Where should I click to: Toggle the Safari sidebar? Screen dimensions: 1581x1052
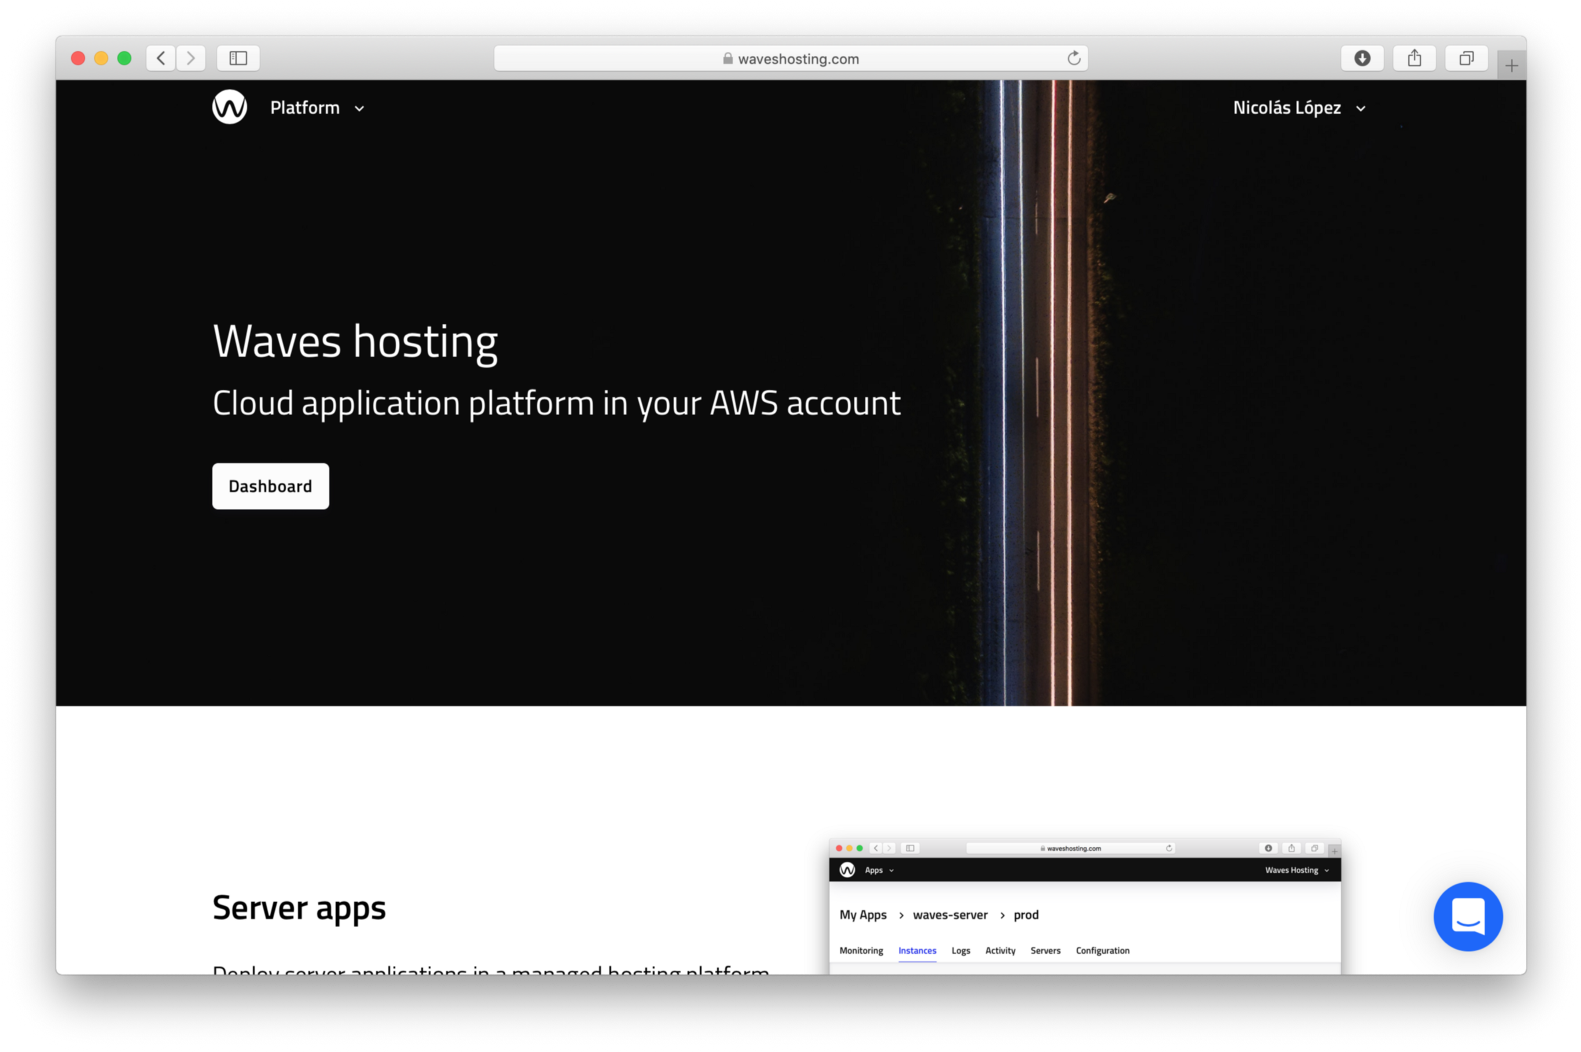pos(238,58)
